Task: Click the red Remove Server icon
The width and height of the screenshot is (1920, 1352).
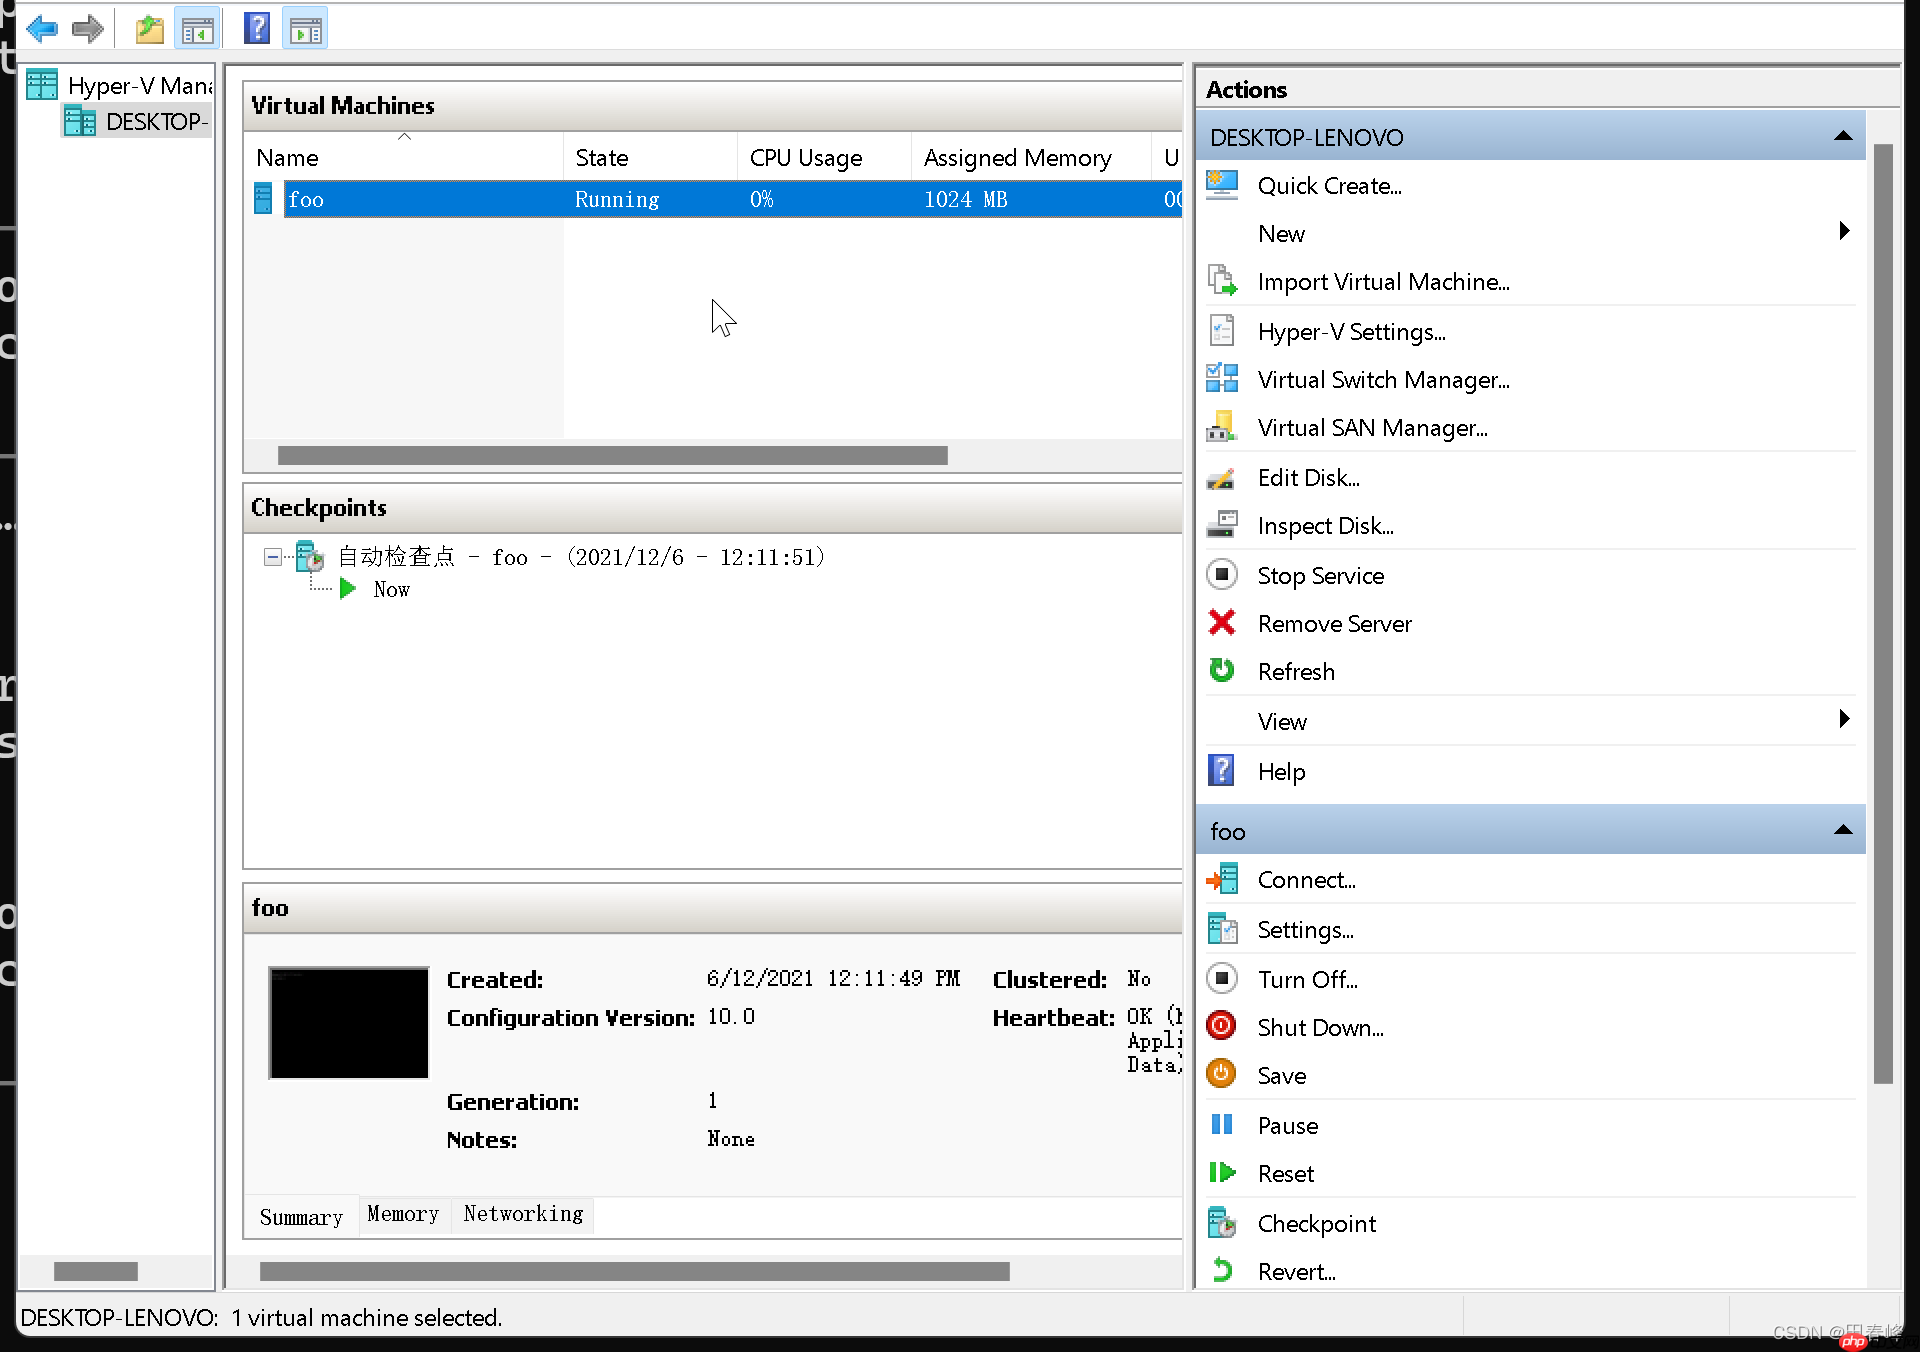Action: tap(1222, 623)
